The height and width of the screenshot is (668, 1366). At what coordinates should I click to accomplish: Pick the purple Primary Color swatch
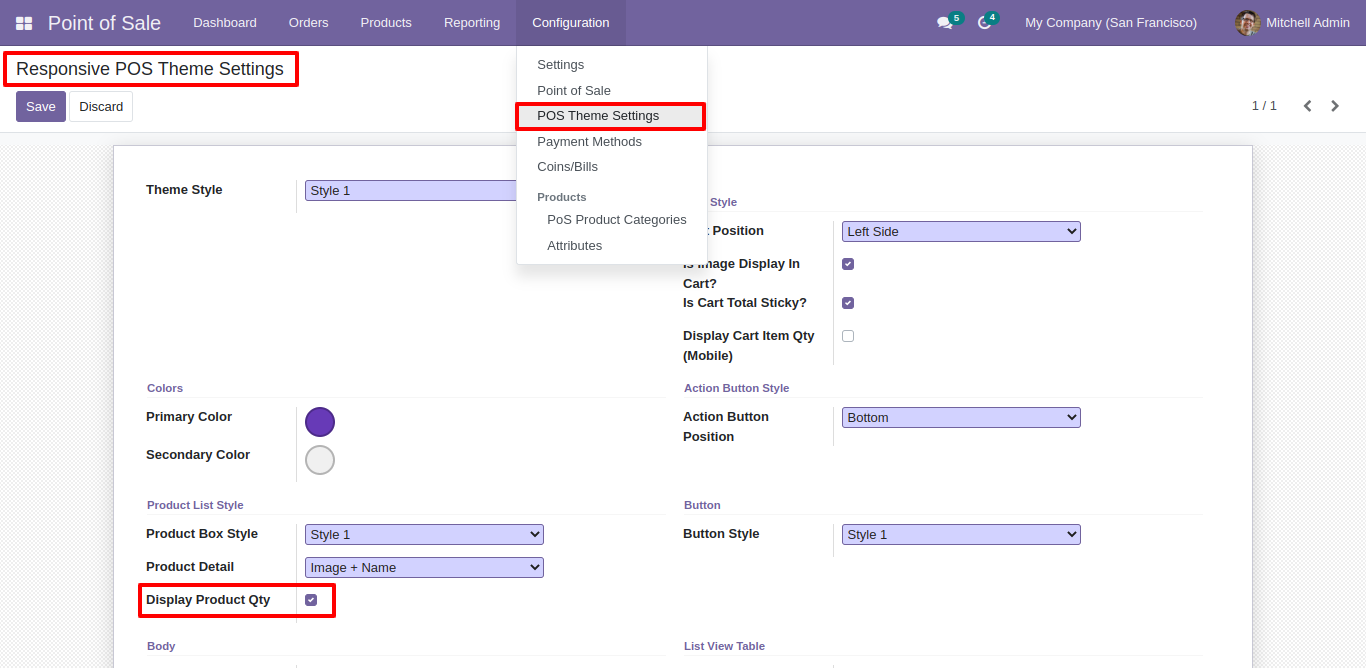pyautogui.click(x=320, y=422)
